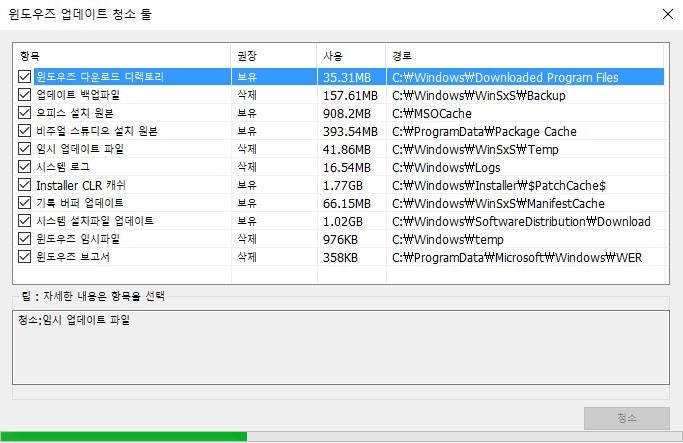
Task: Click the 358KB size value
Action: [340, 257]
